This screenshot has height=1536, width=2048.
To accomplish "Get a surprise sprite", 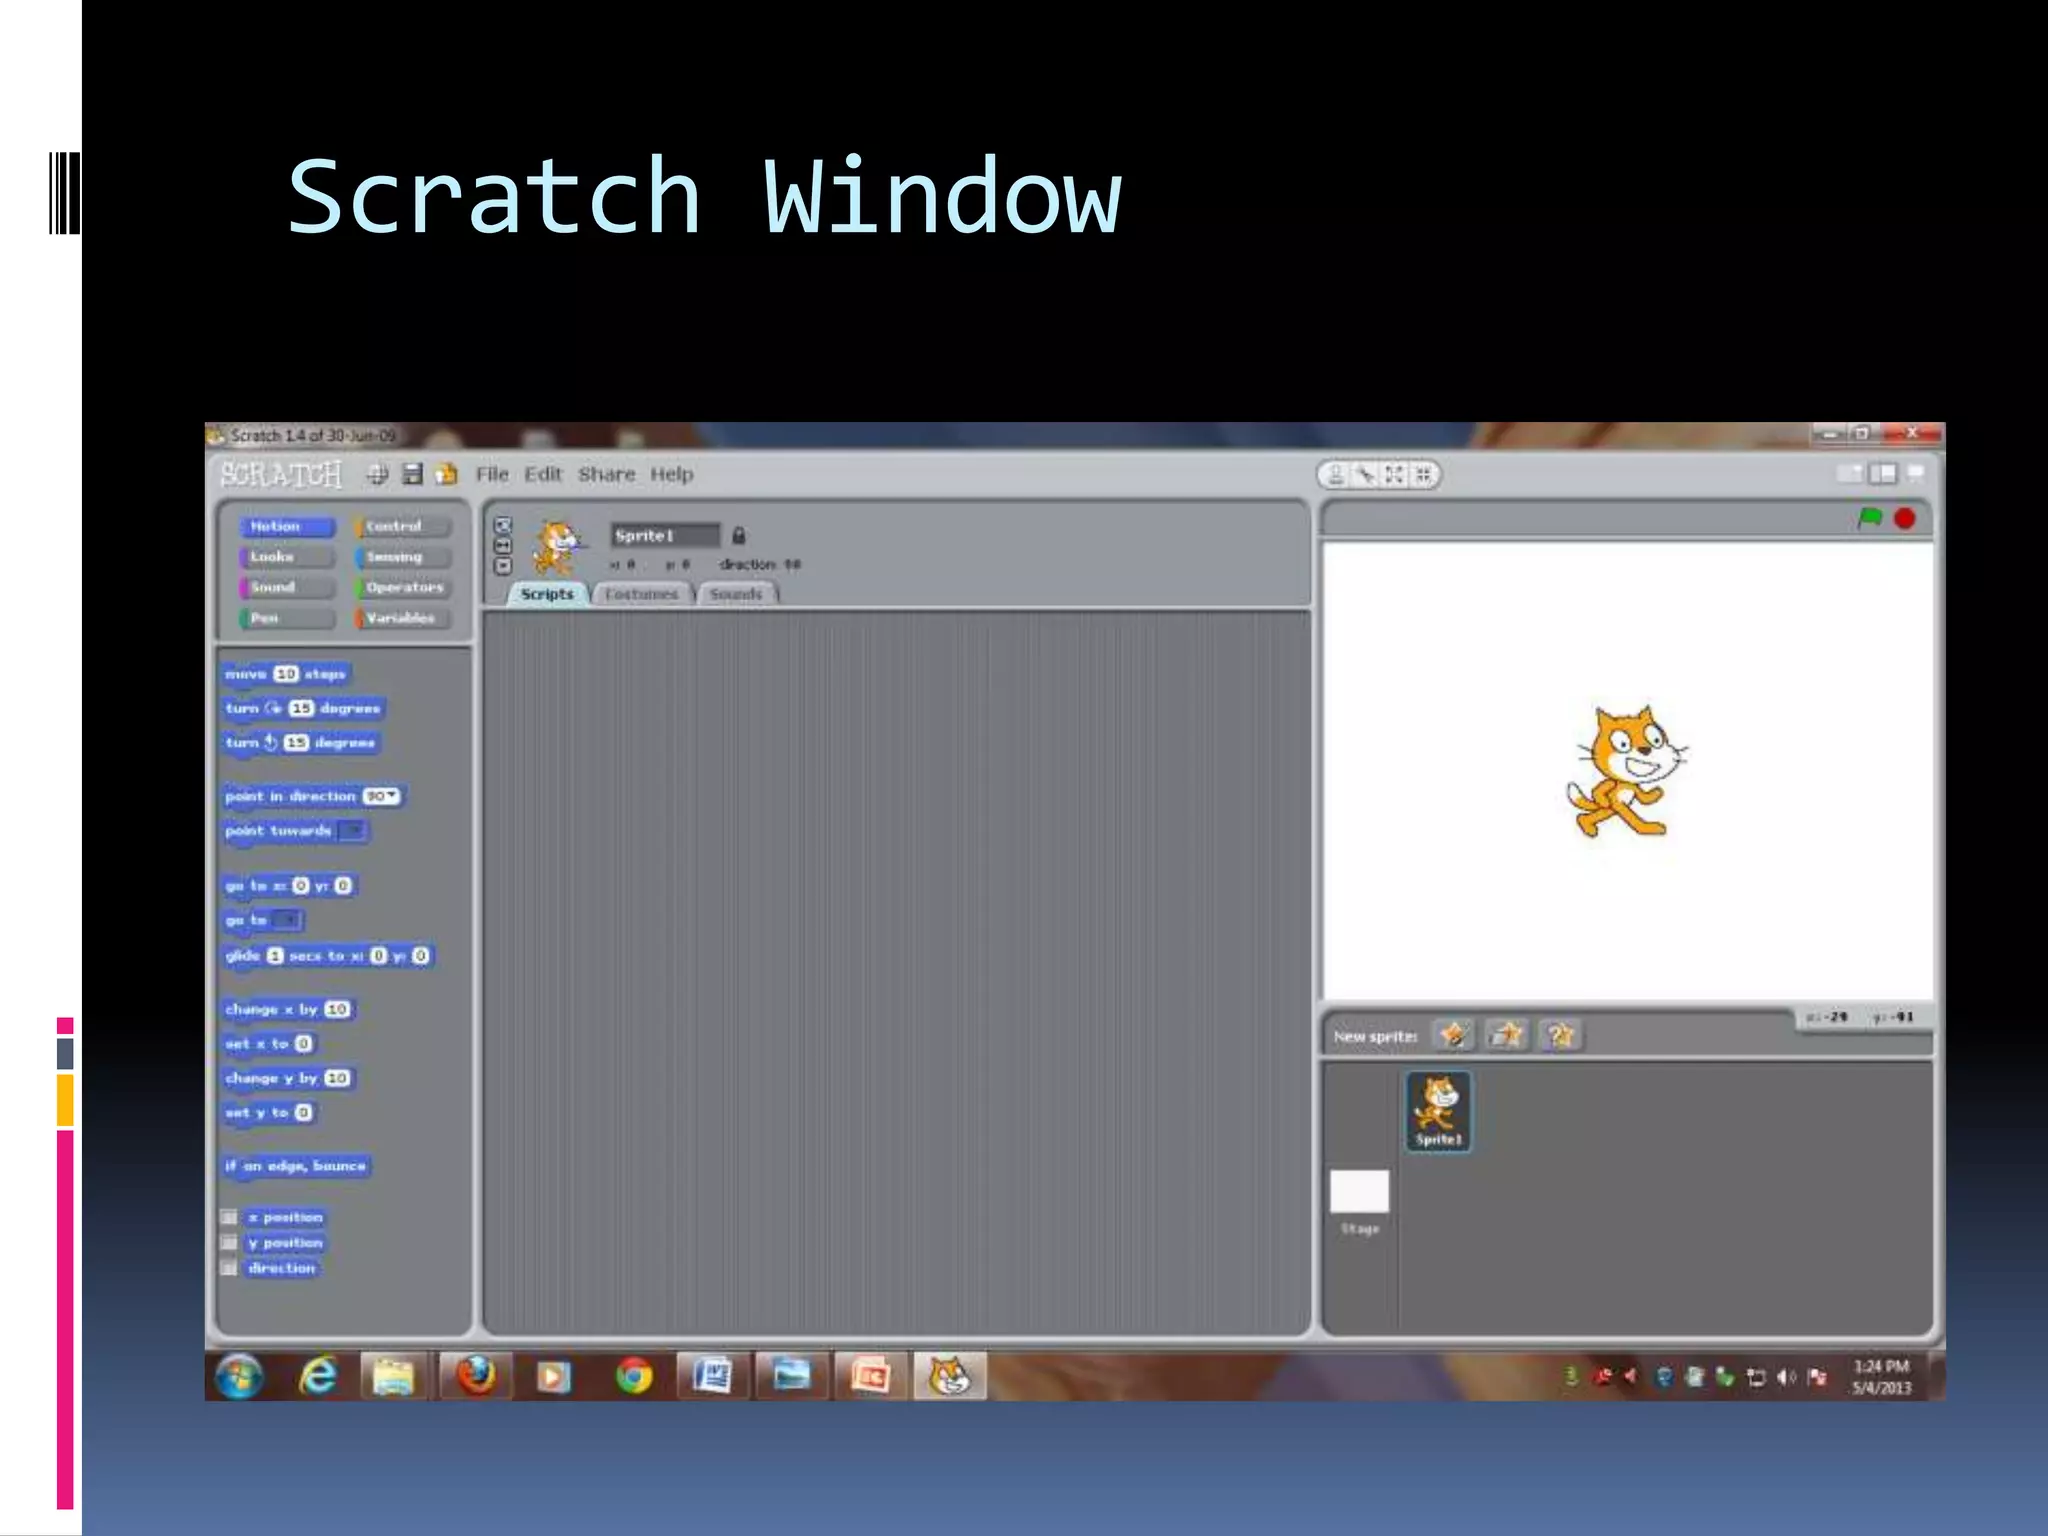I will click(x=1560, y=1035).
